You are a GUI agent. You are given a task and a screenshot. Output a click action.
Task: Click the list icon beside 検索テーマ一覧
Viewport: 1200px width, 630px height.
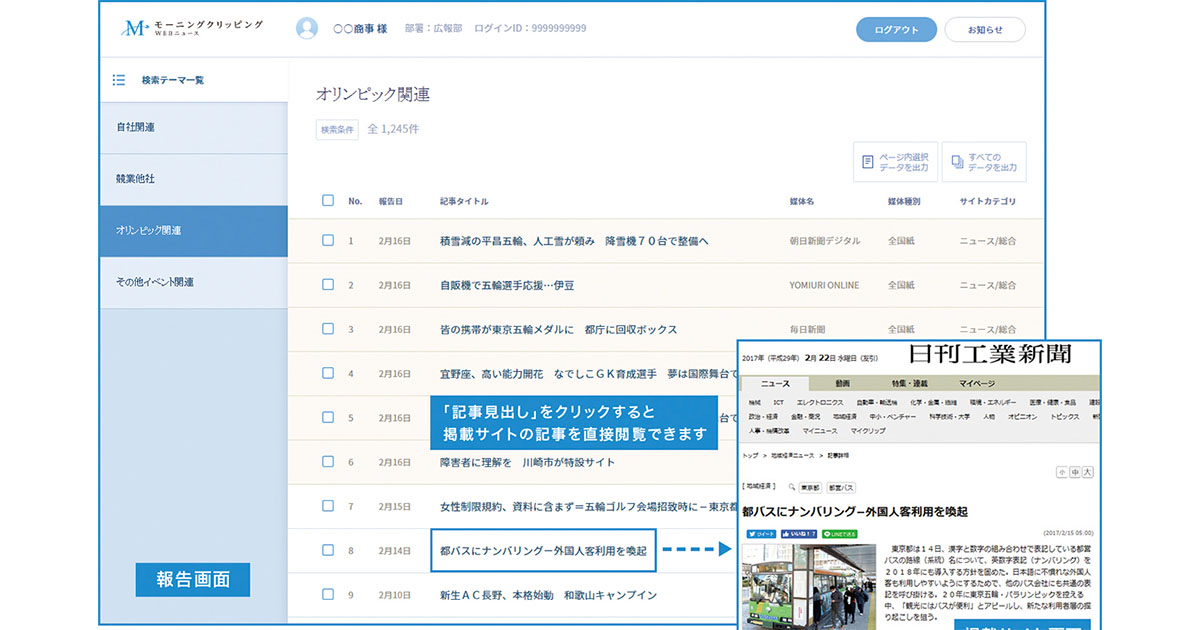click(119, 80)
